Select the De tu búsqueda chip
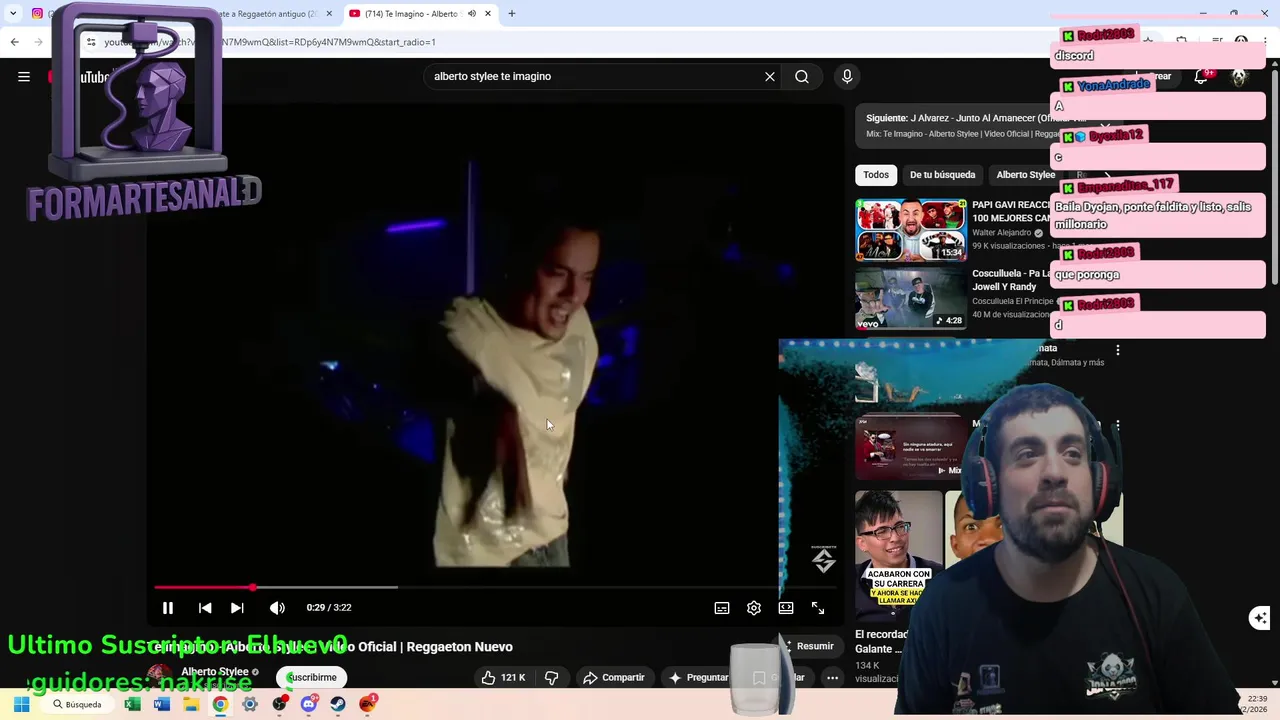 point(942,174)
